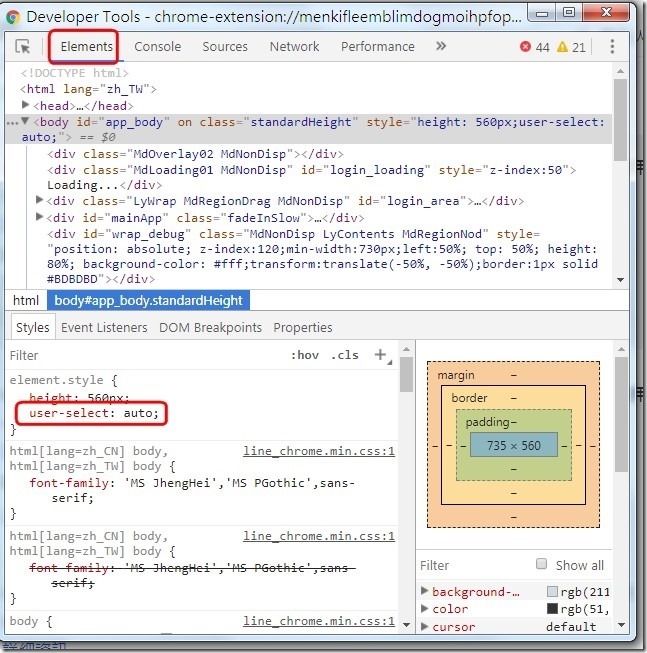The width and height of the screenshot is (647, 653).
Task: Add a new style rule with plus
Action: (x=381, y=355)
